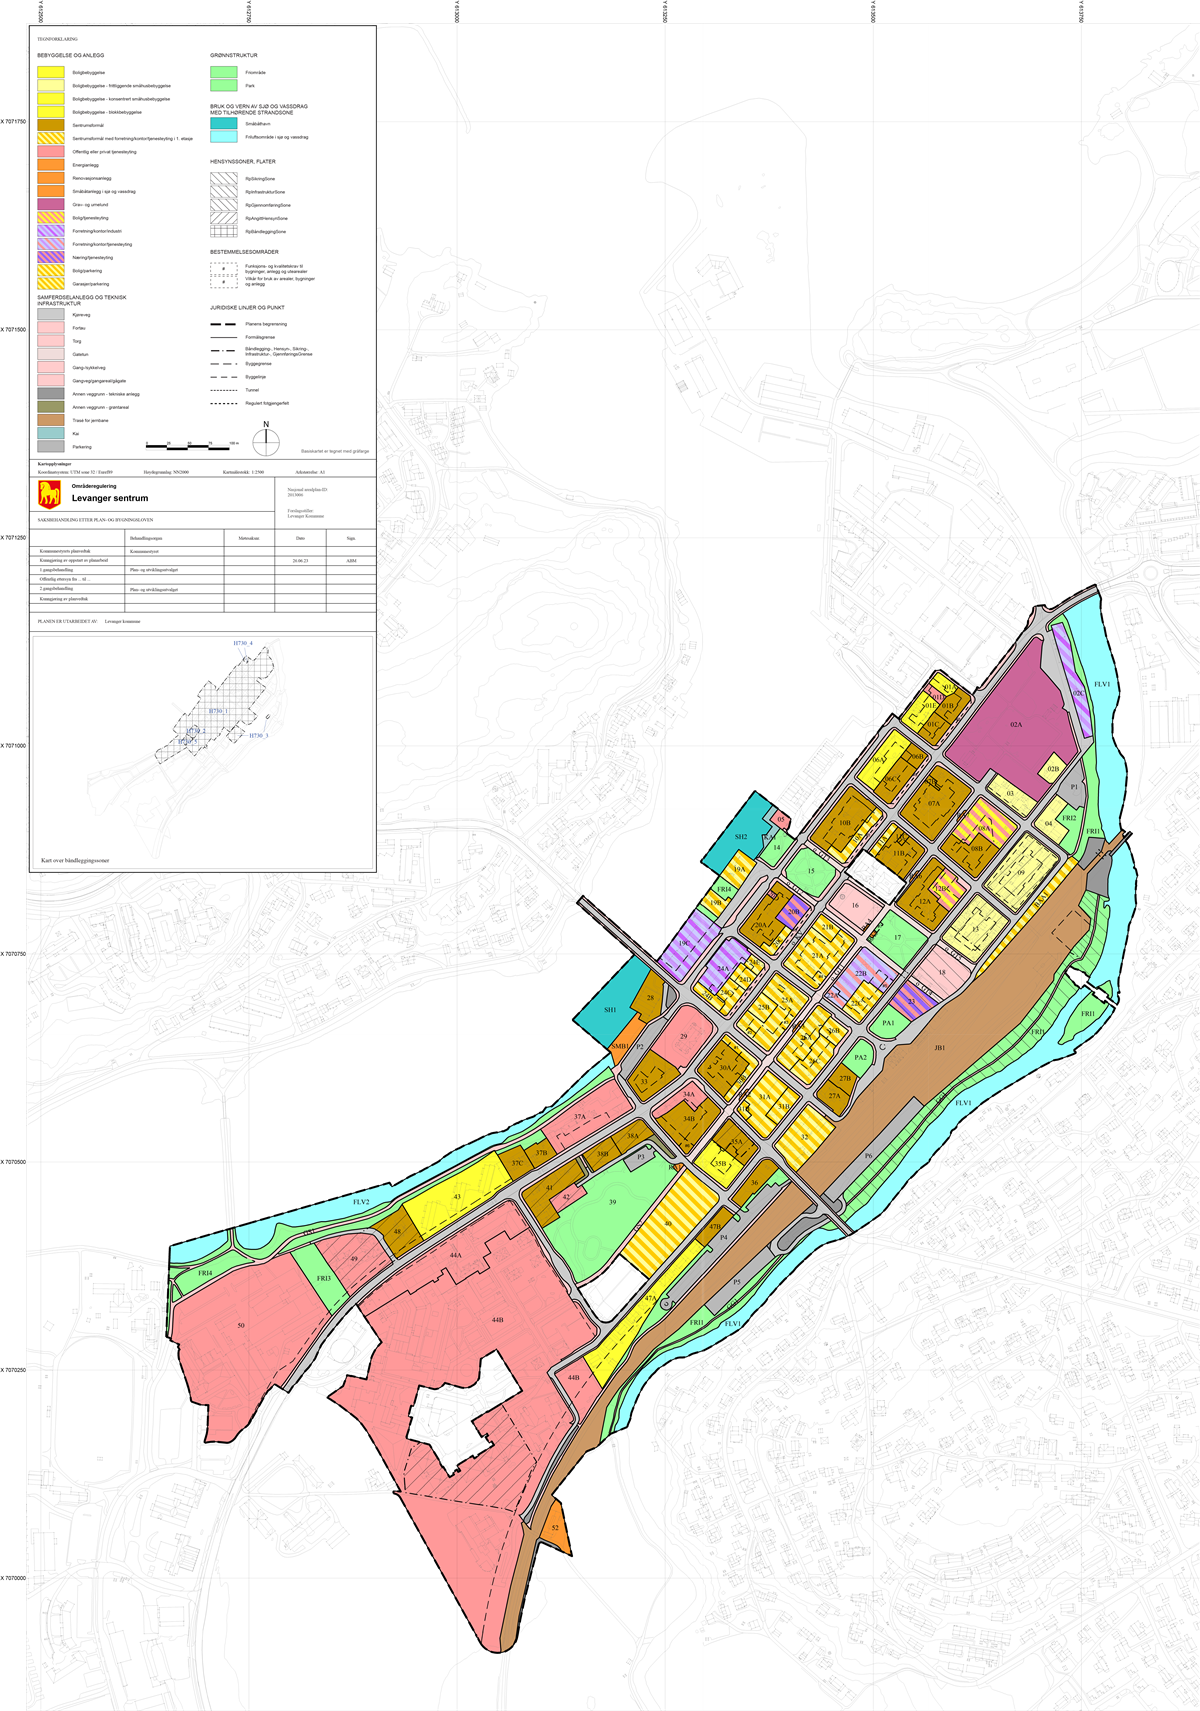Pick the Trasé for jernbane legend swatch
Viewport: 1200px width, 1711px height.
(51, 421)
